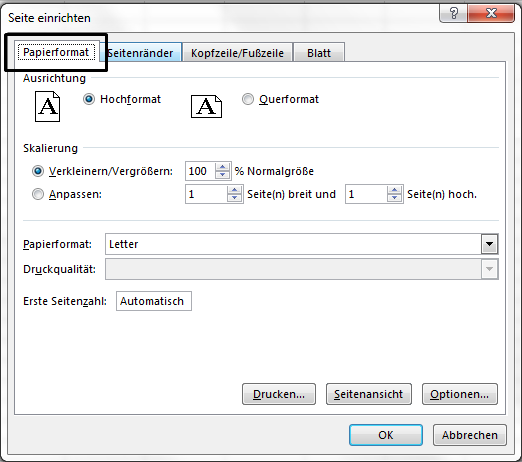Click the Drucken... button
522x462 pixels.
click(279, 394)
